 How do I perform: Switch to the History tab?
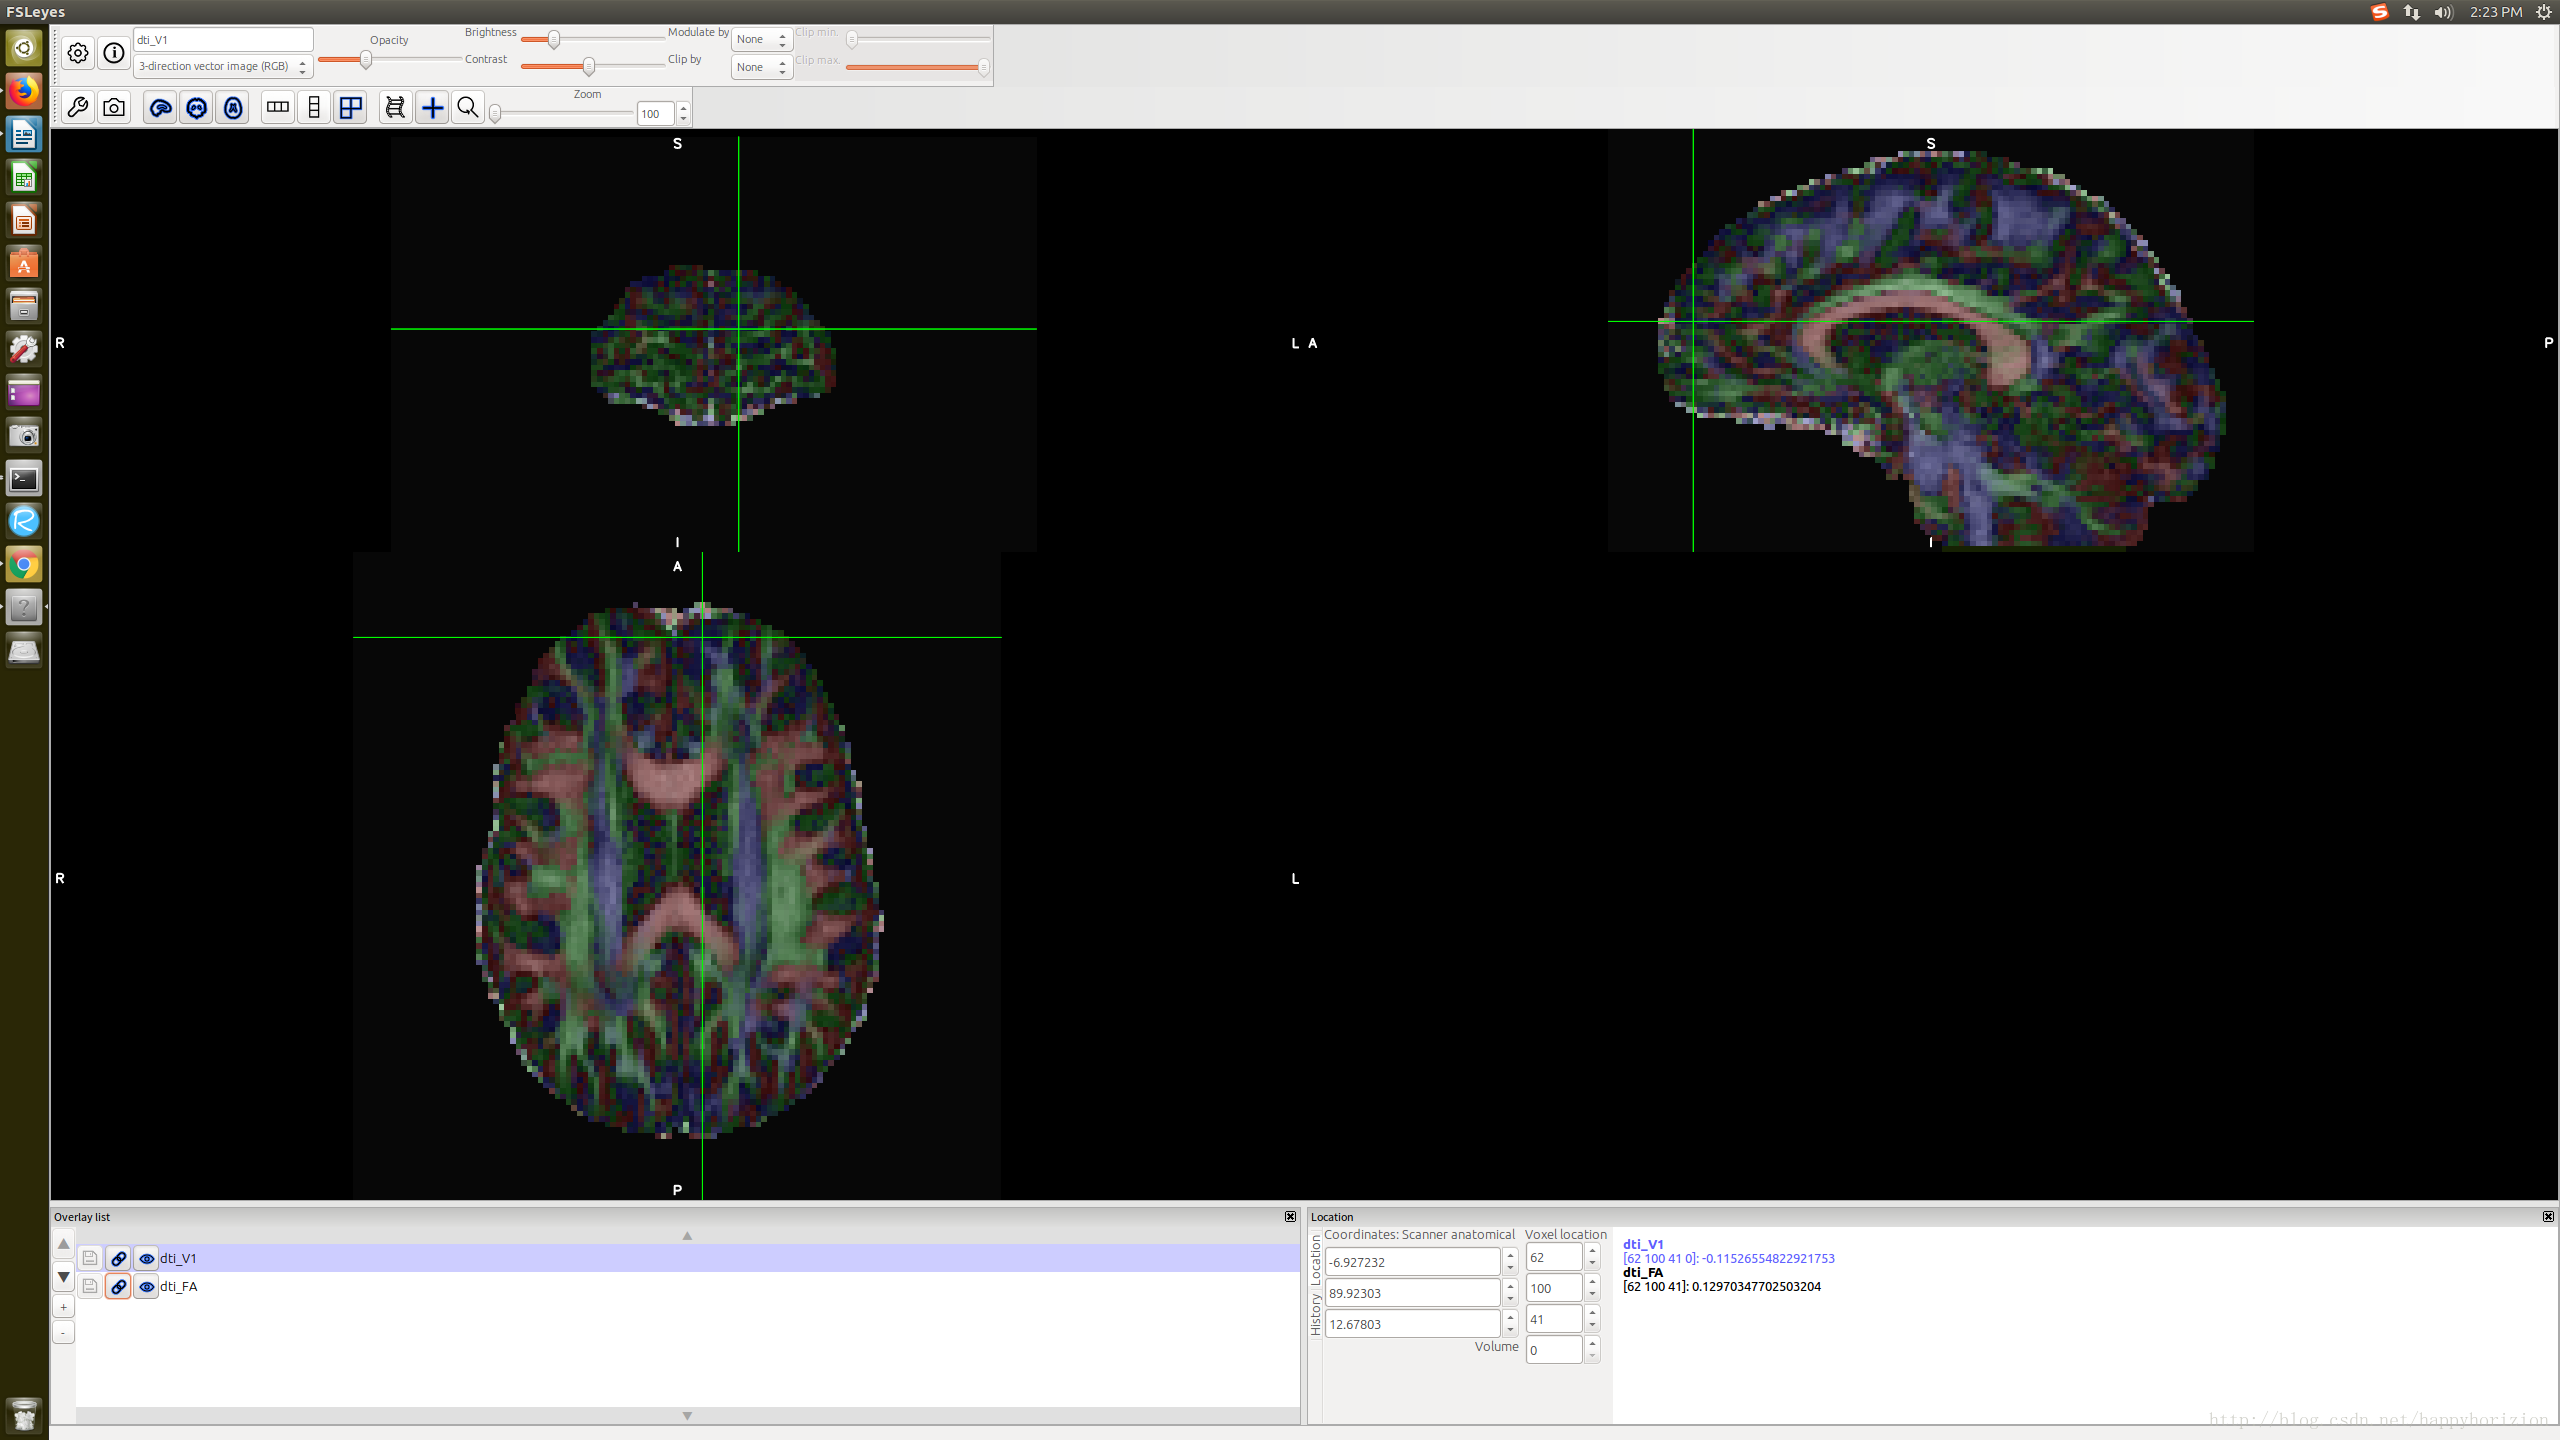tap(1315, 1314)
